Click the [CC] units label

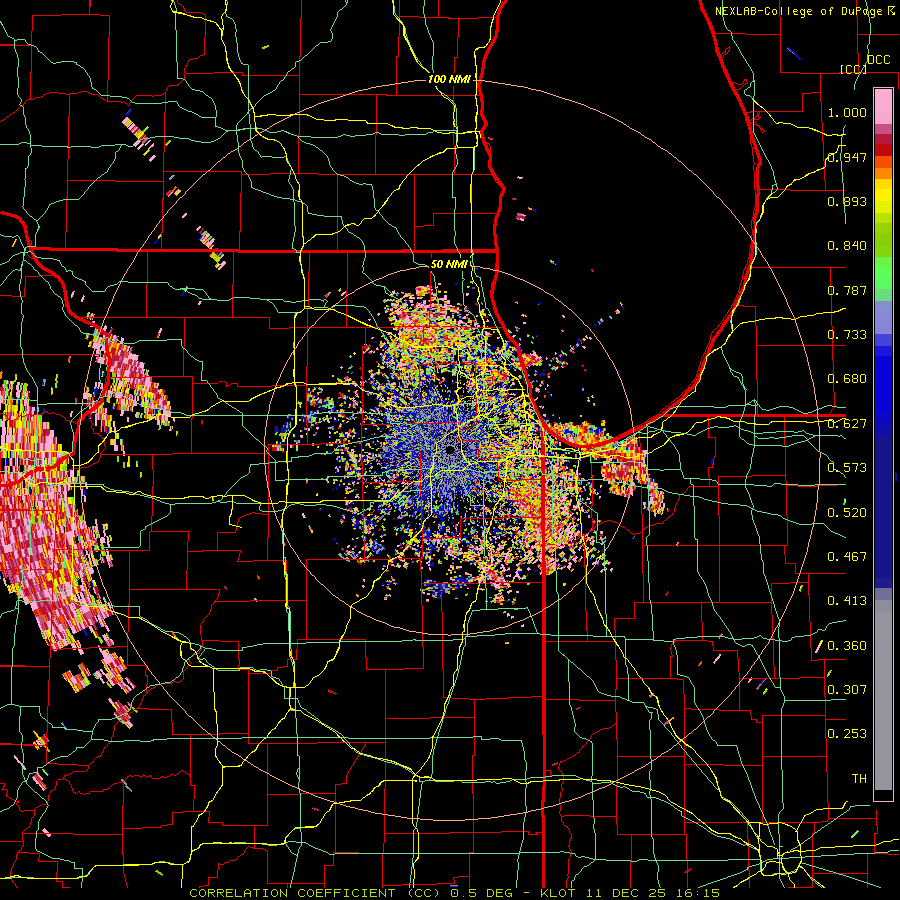pyautogui.click(x=853, y=69)
